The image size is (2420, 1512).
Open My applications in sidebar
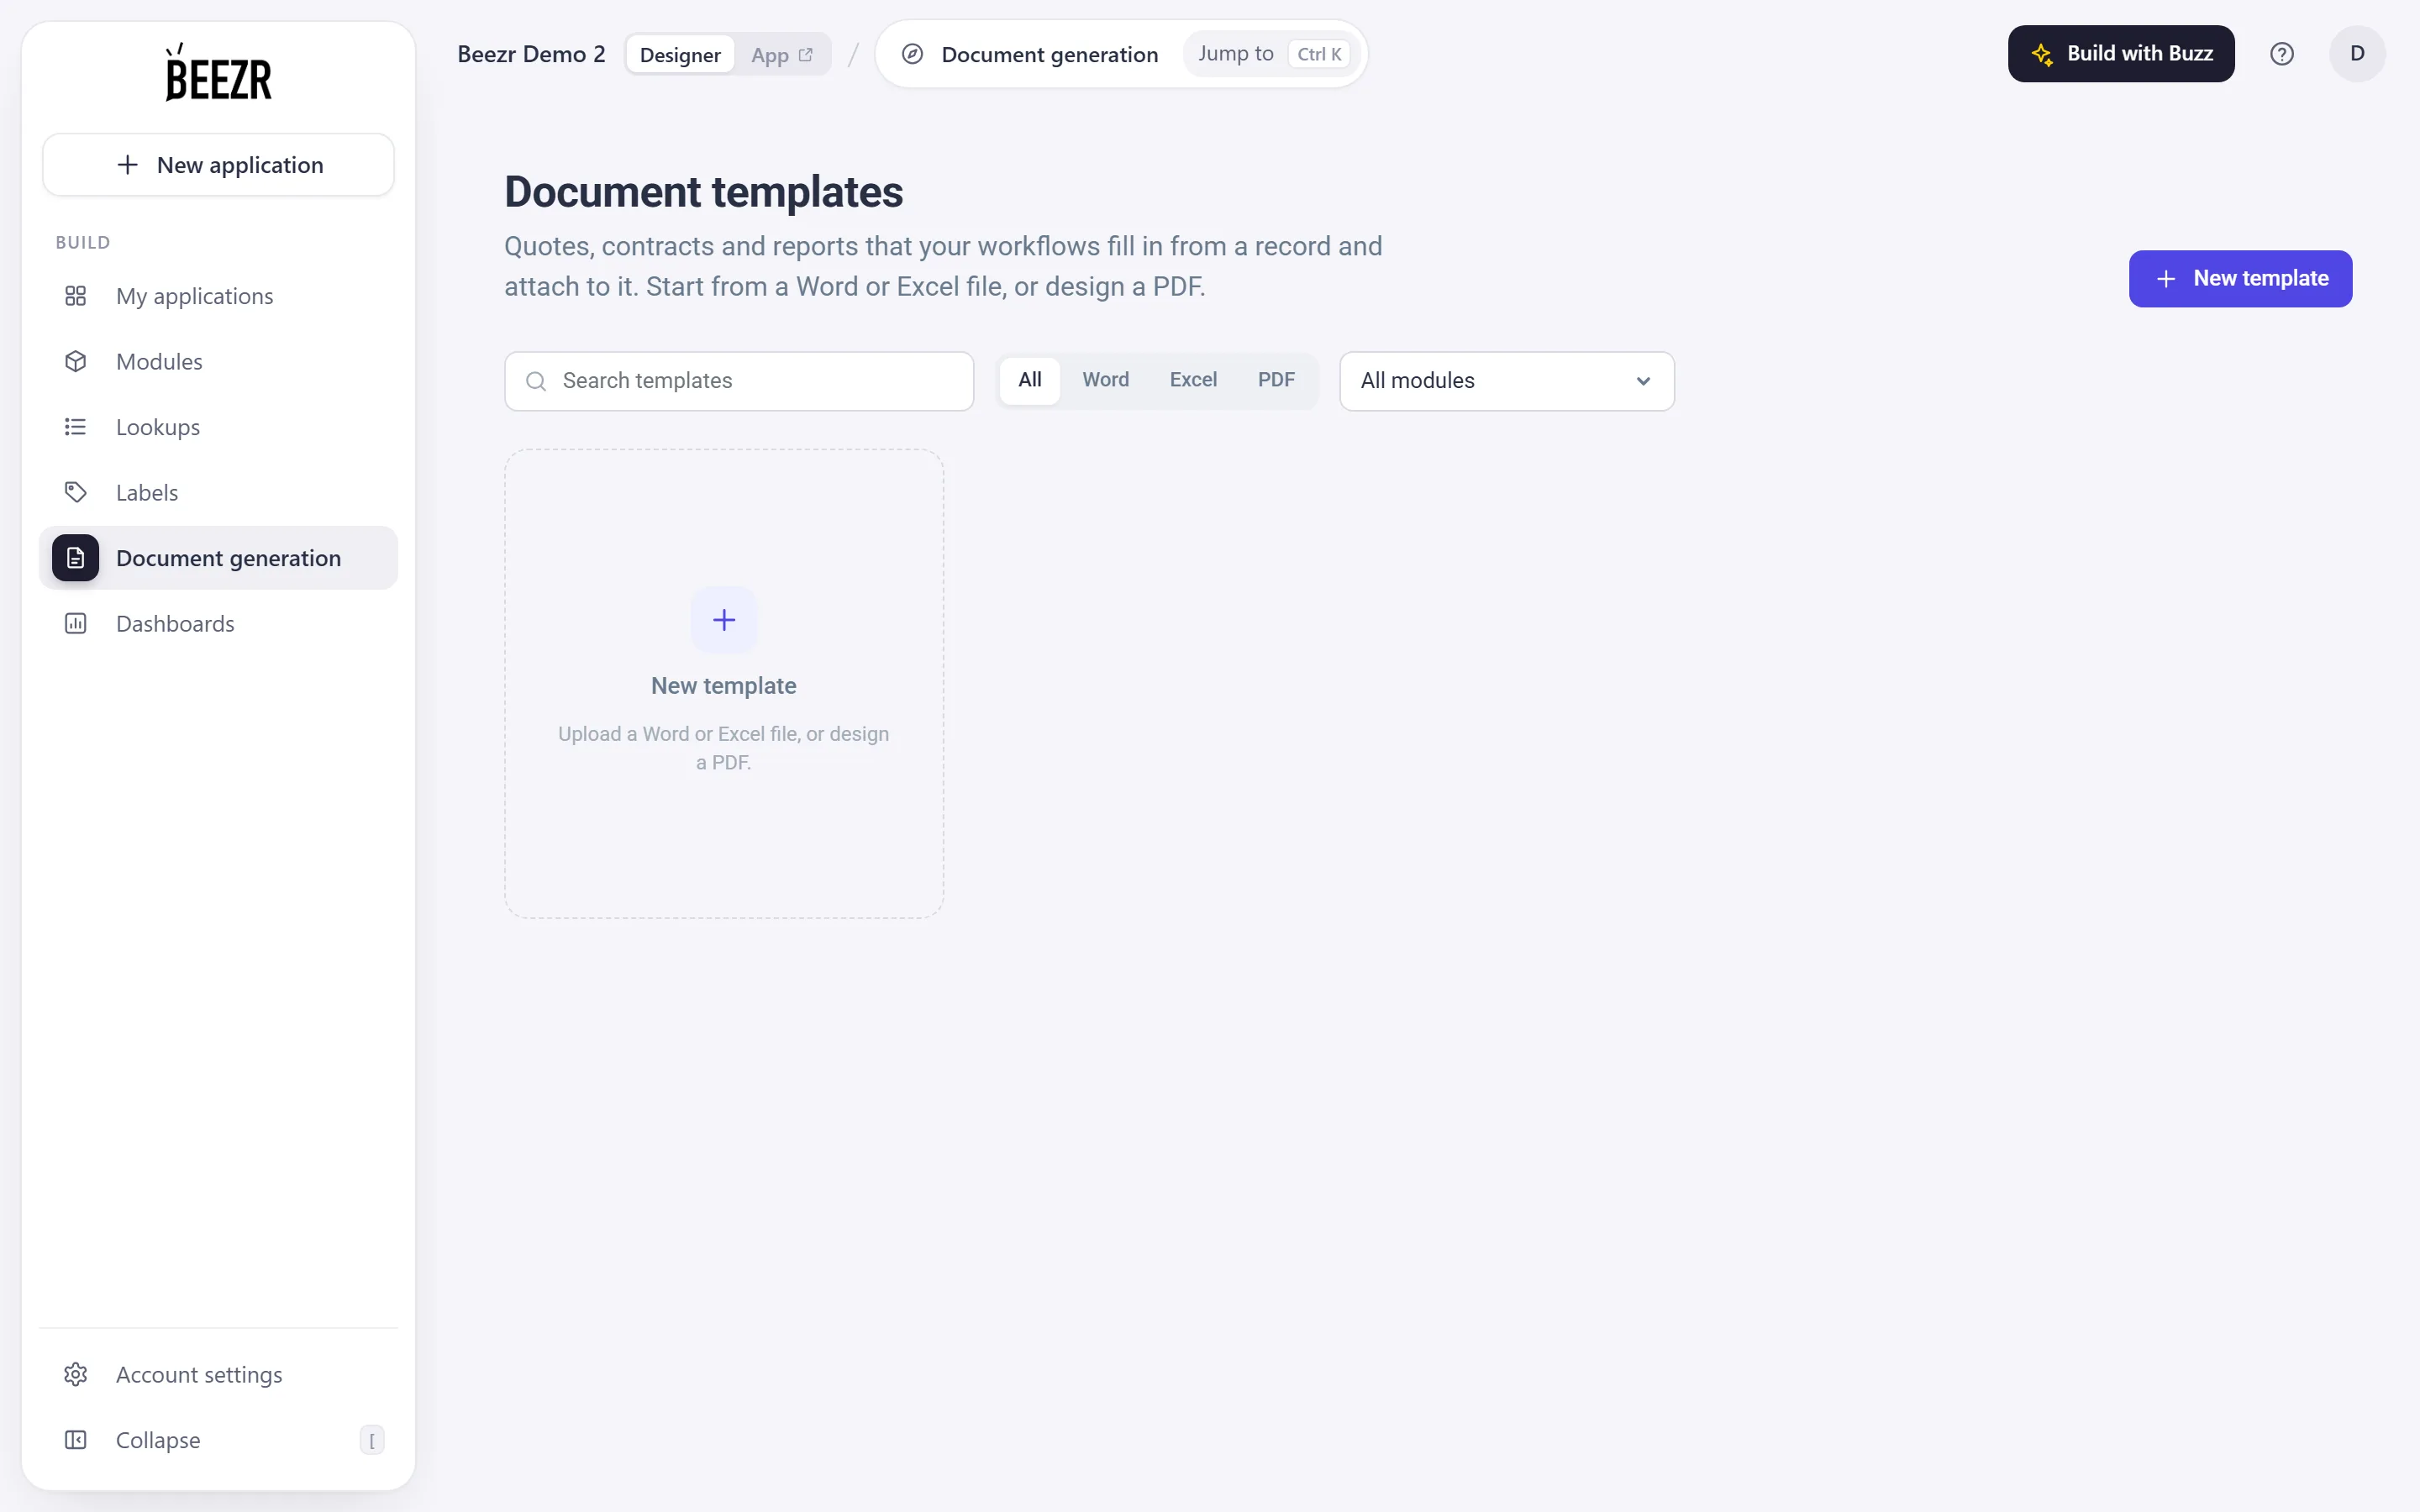[x=218, y=296]
